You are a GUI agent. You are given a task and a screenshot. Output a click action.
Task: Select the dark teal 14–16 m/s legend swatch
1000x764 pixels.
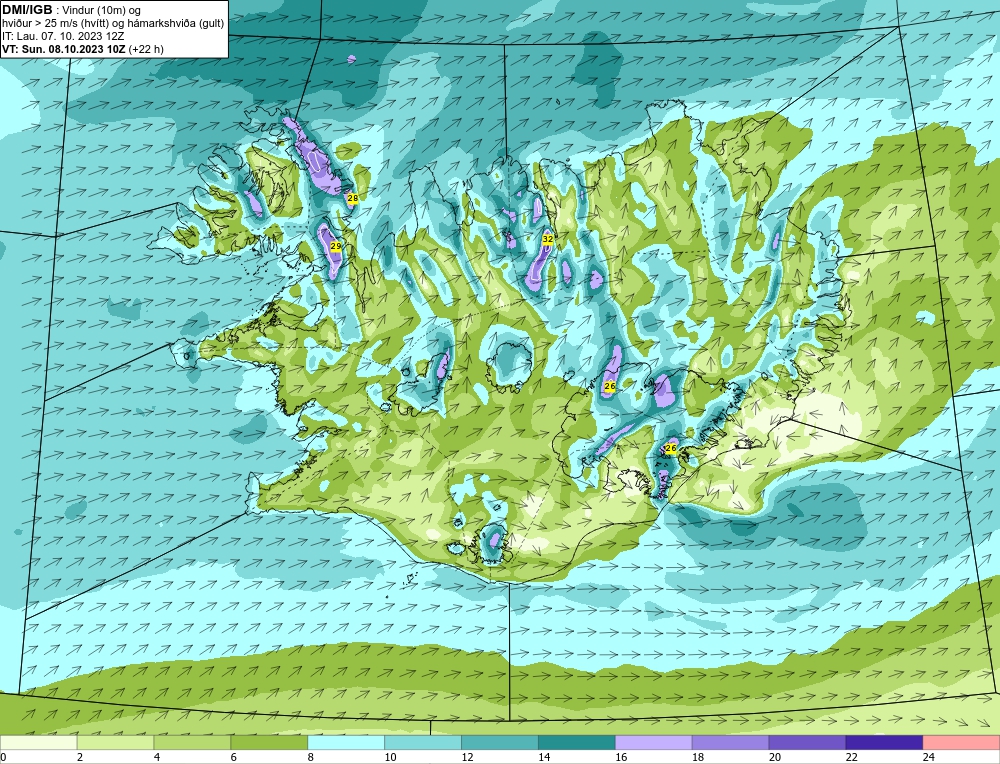577,742
